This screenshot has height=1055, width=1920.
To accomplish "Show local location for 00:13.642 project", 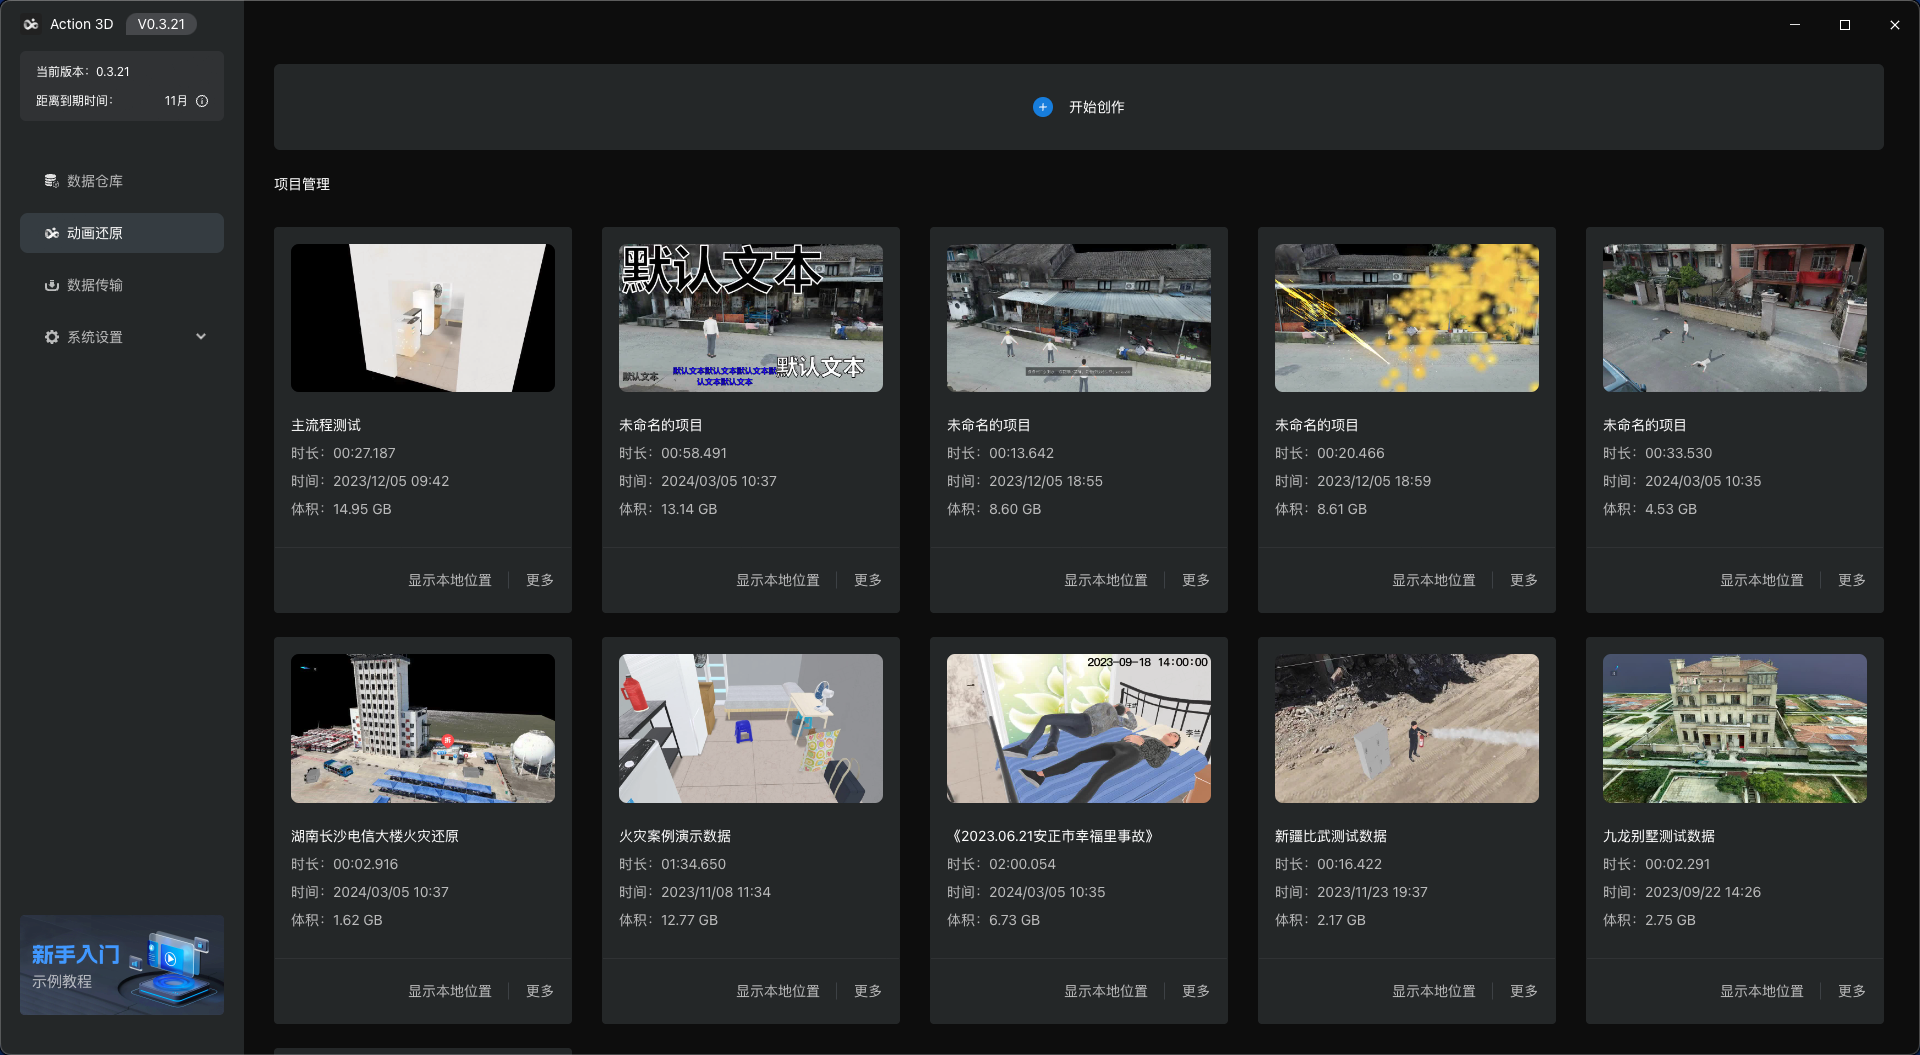I will click(x=1105, y=580).
